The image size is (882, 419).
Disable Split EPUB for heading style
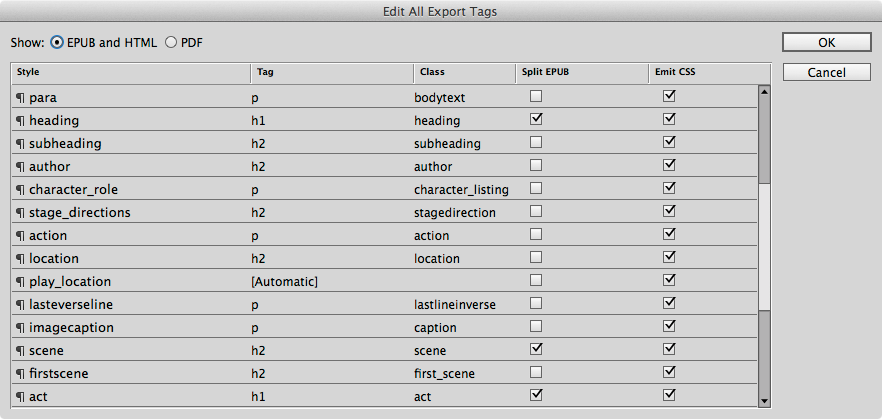536,119
